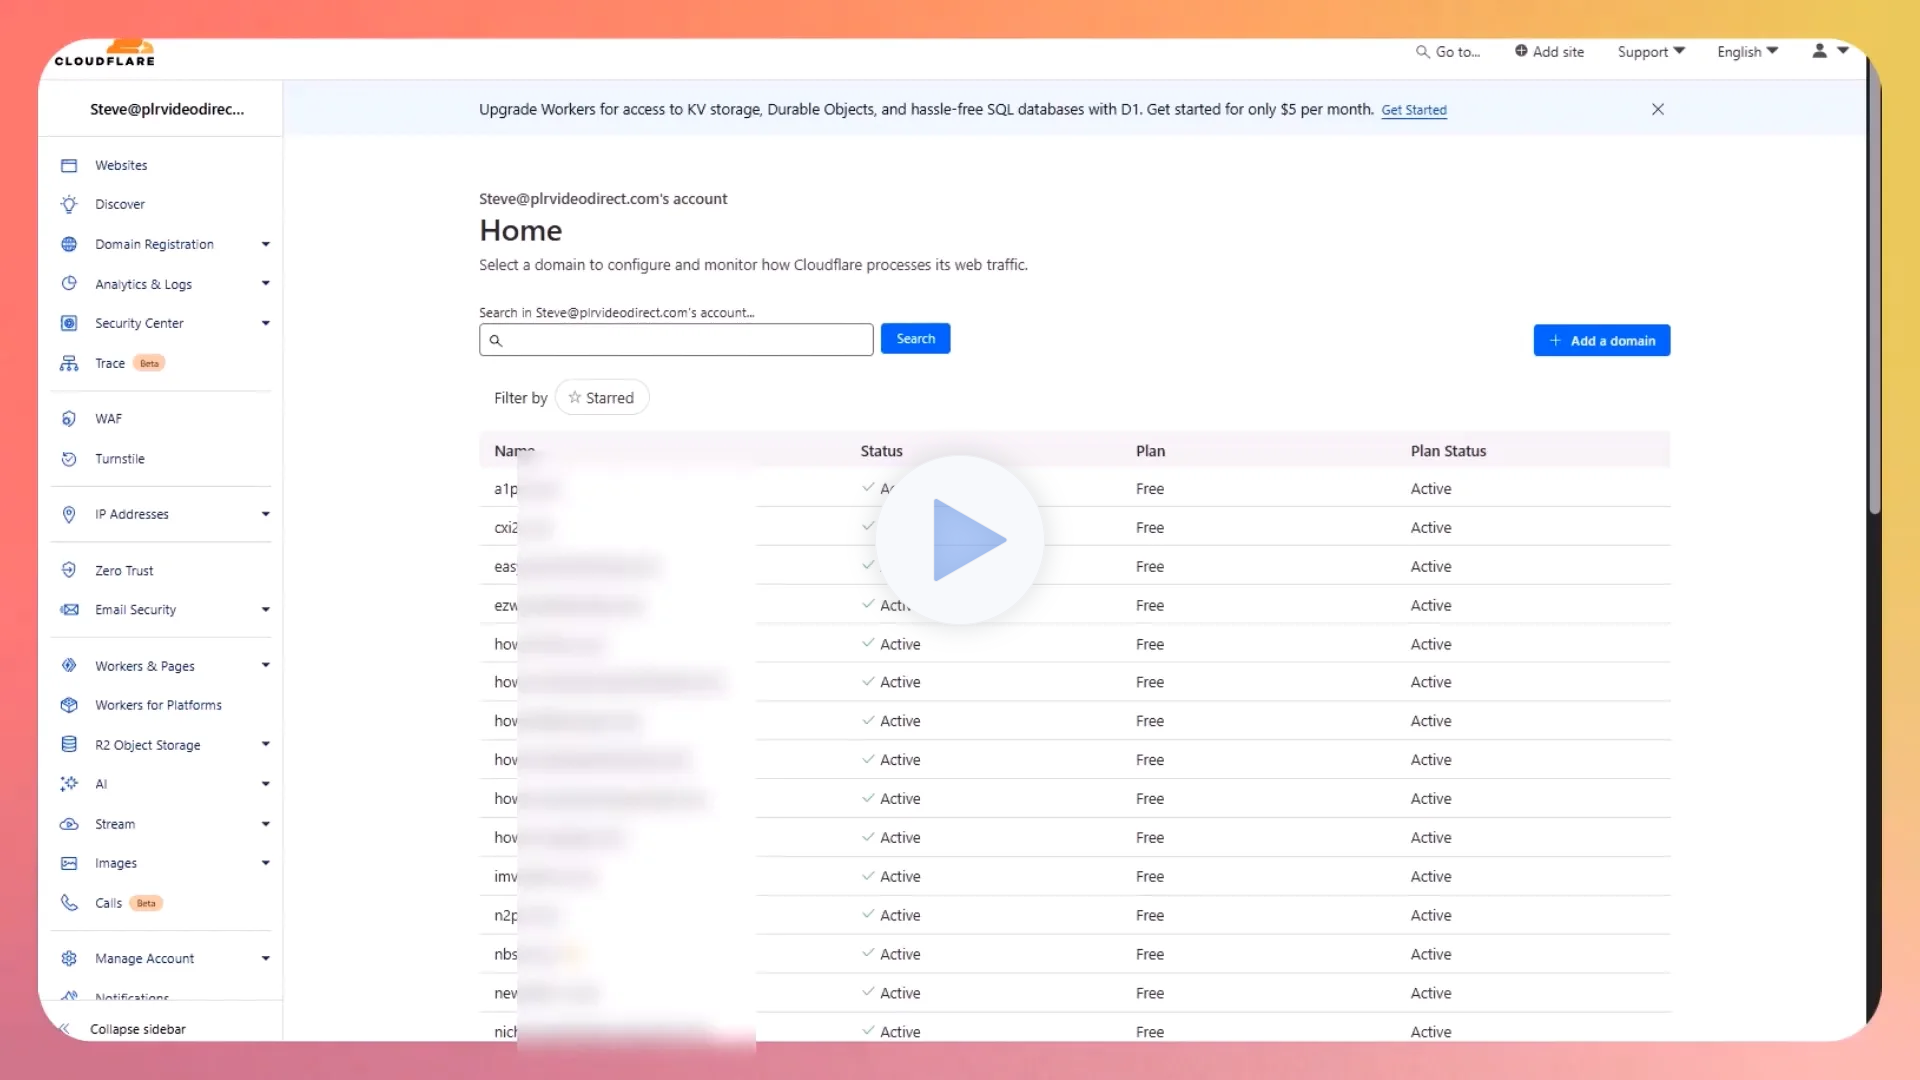
Task: Follow the Get Started link
Action: click(x=1414, y=110)
